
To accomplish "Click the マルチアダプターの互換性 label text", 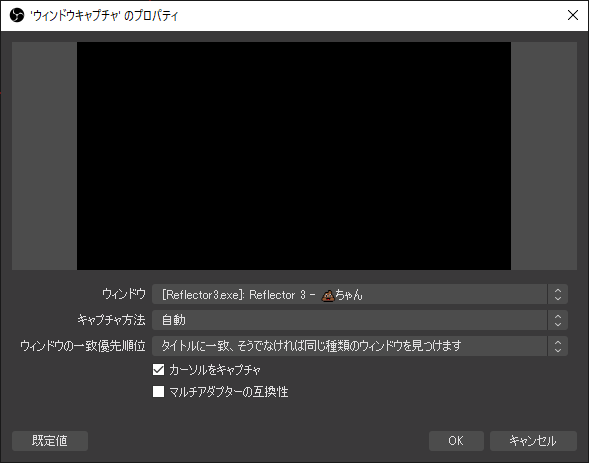I will point(228,392).
